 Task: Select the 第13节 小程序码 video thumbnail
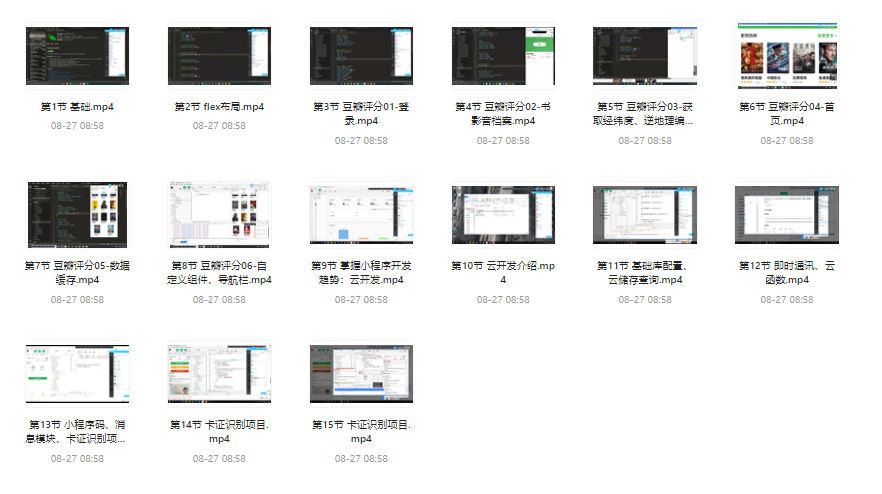click(77, 375)
